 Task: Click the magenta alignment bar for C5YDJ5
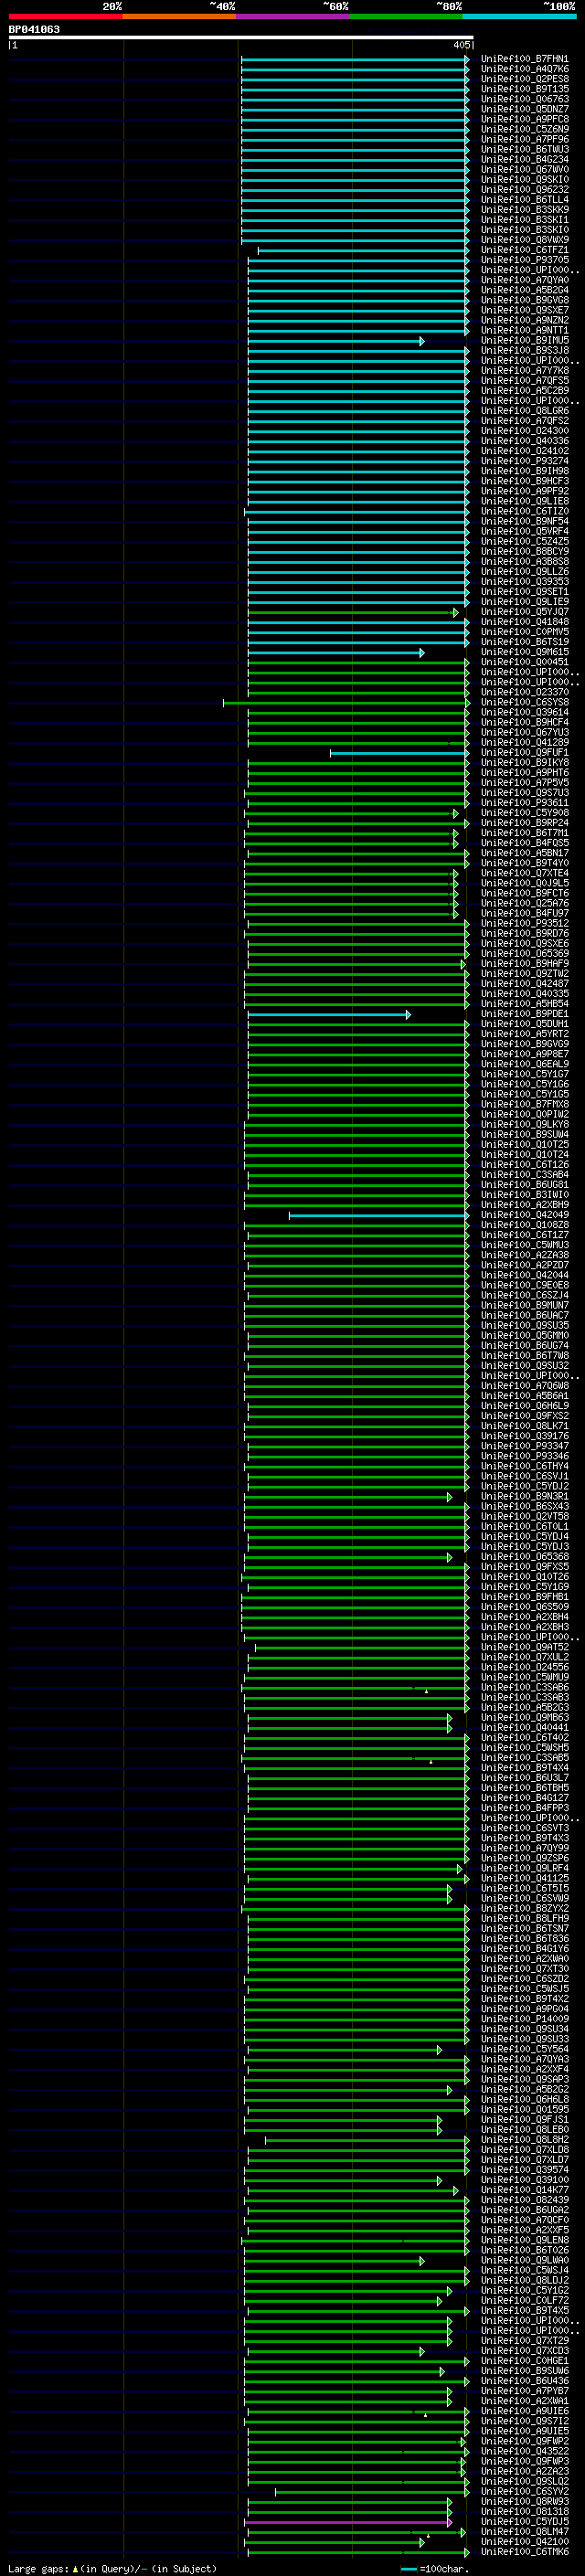pyautogui.click(x=348, y=2522)
